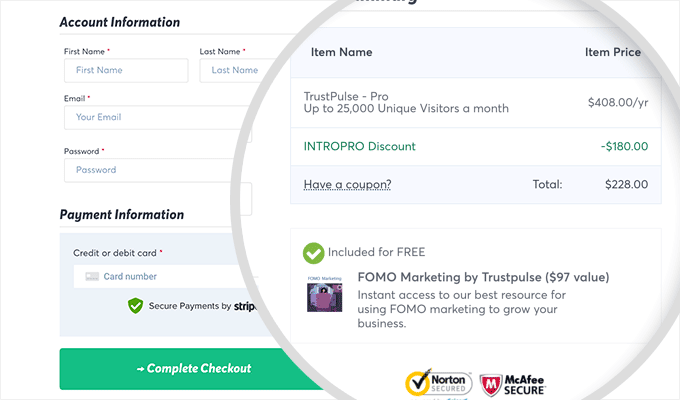Click the Item Name column header
The height and width of the screenshot is (400, 680).
click(x=342, y=52)
